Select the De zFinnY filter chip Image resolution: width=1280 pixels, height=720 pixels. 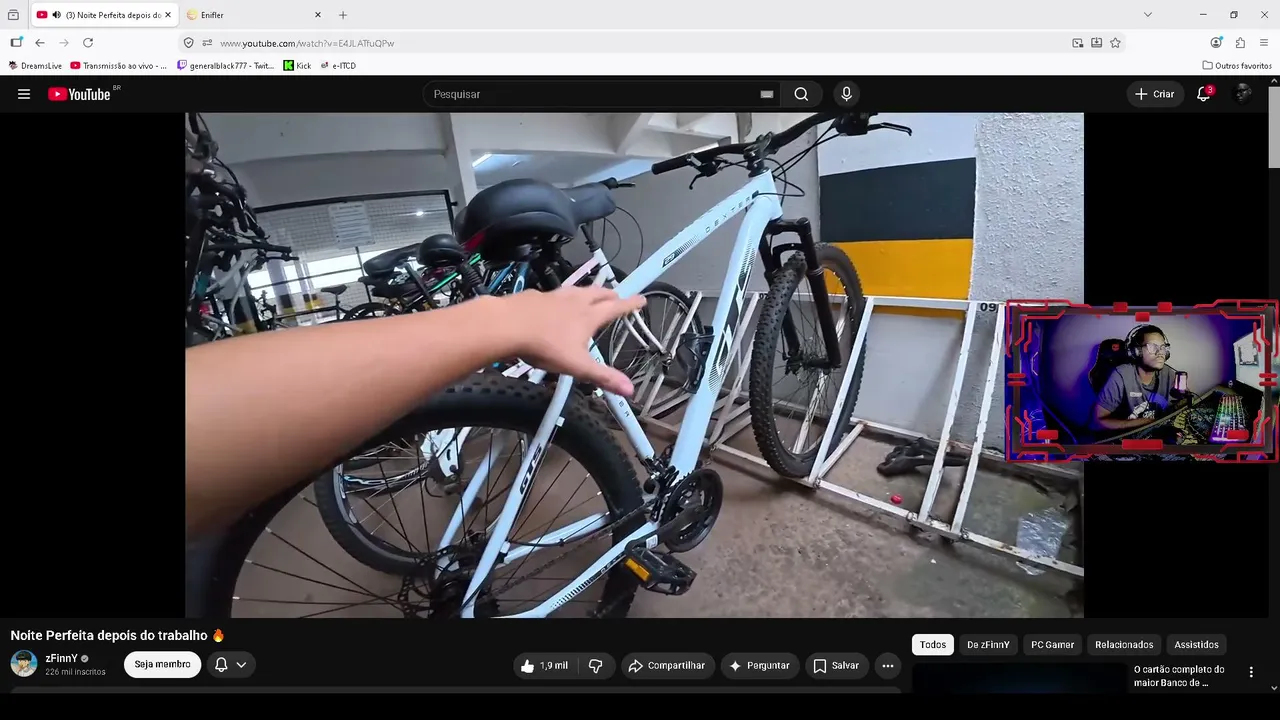point(988,645)
